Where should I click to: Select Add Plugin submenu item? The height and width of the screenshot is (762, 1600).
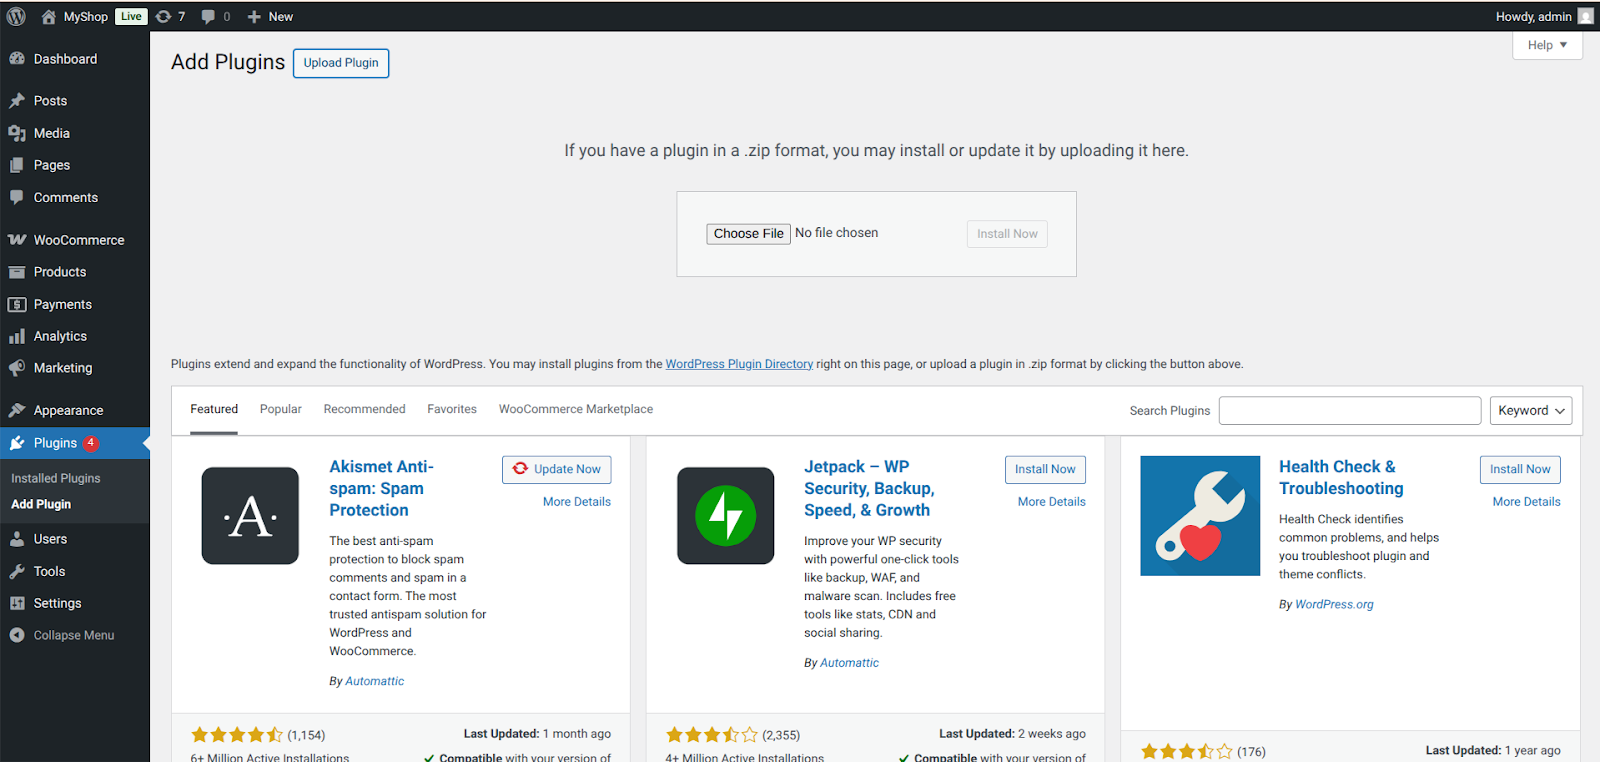pyautogui.click(x=41, y=504)
